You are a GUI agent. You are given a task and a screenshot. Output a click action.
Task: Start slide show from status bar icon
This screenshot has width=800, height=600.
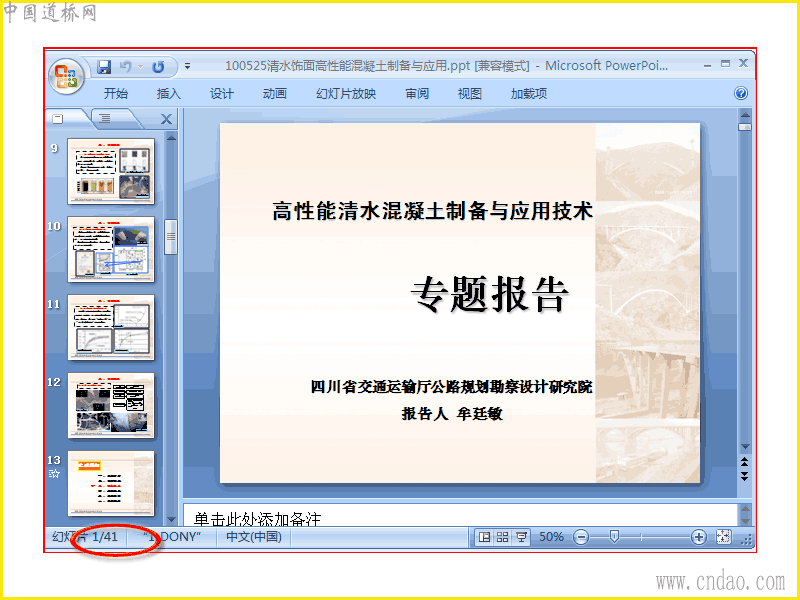point(521,537)
